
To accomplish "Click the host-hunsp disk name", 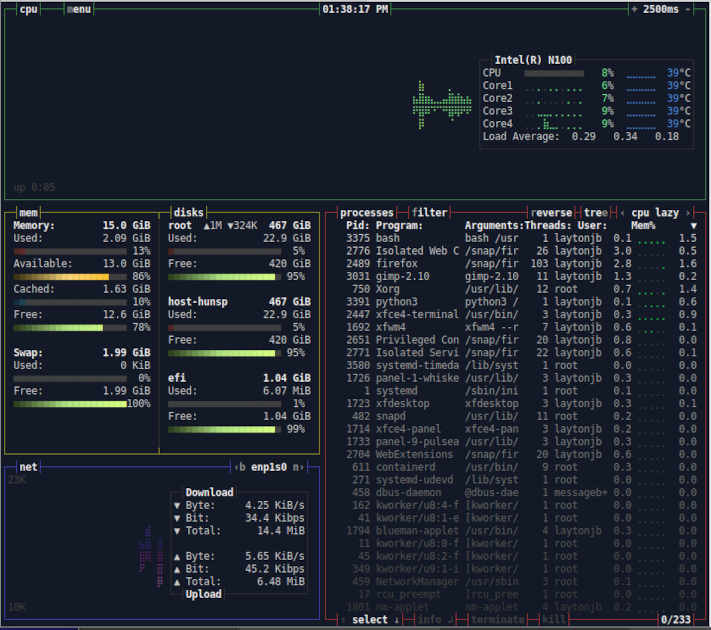I will pyautogui.click(x=198, y=302).
